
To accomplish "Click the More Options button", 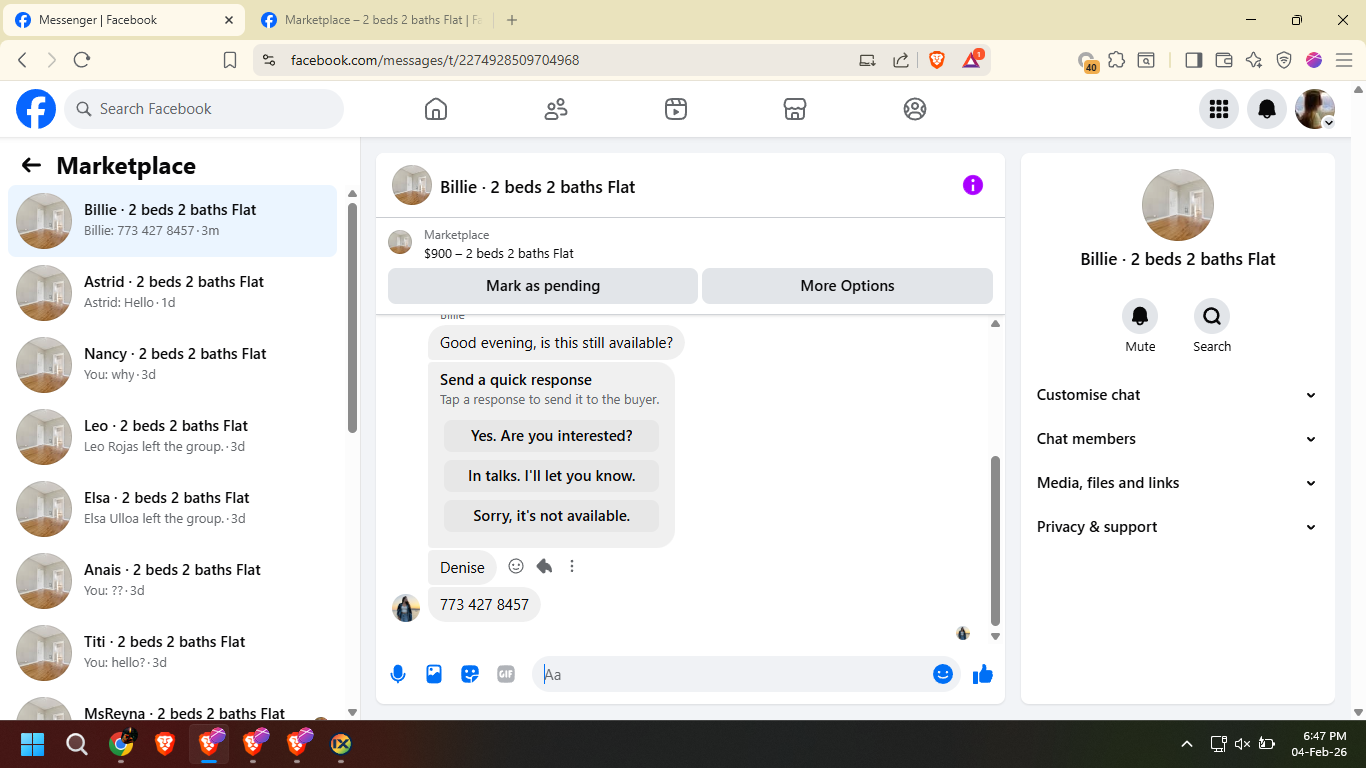I will 847,286.
